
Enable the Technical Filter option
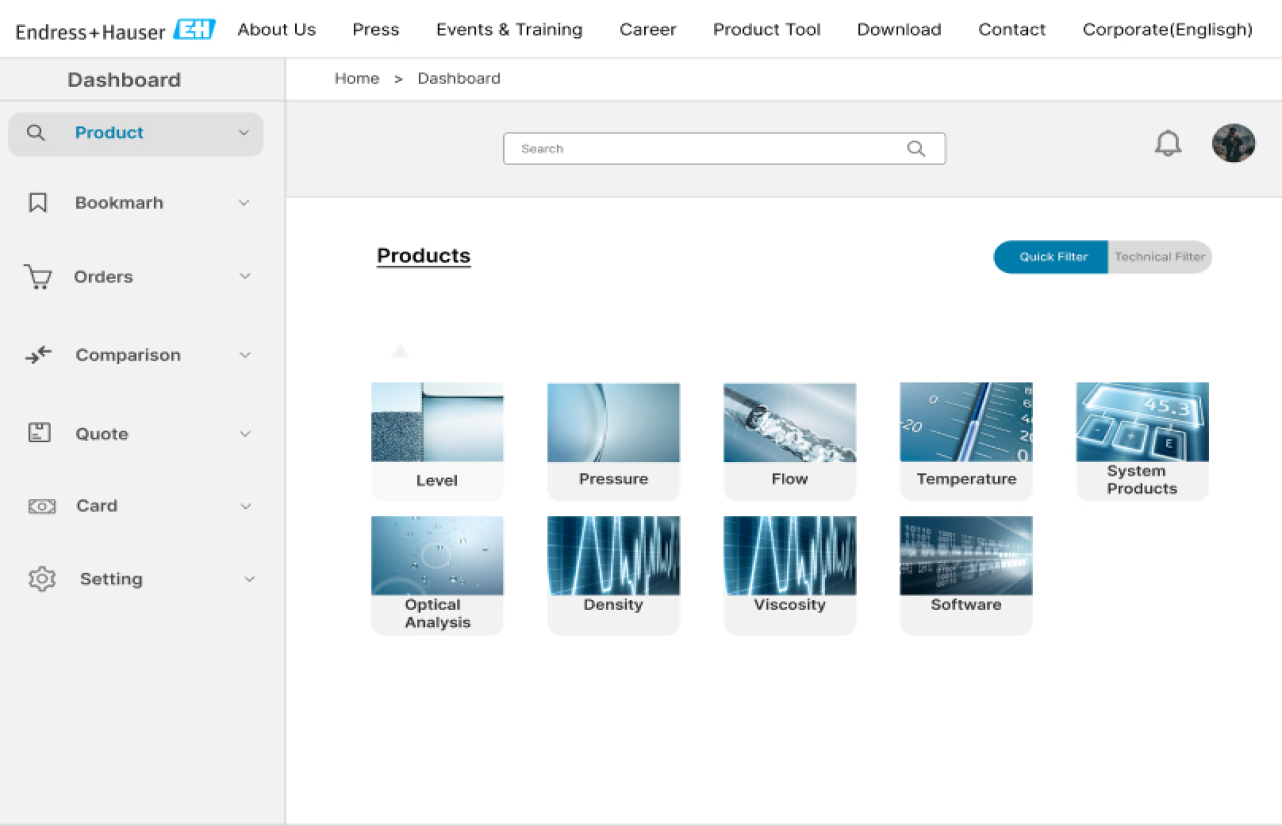(x=1159, y=257)
